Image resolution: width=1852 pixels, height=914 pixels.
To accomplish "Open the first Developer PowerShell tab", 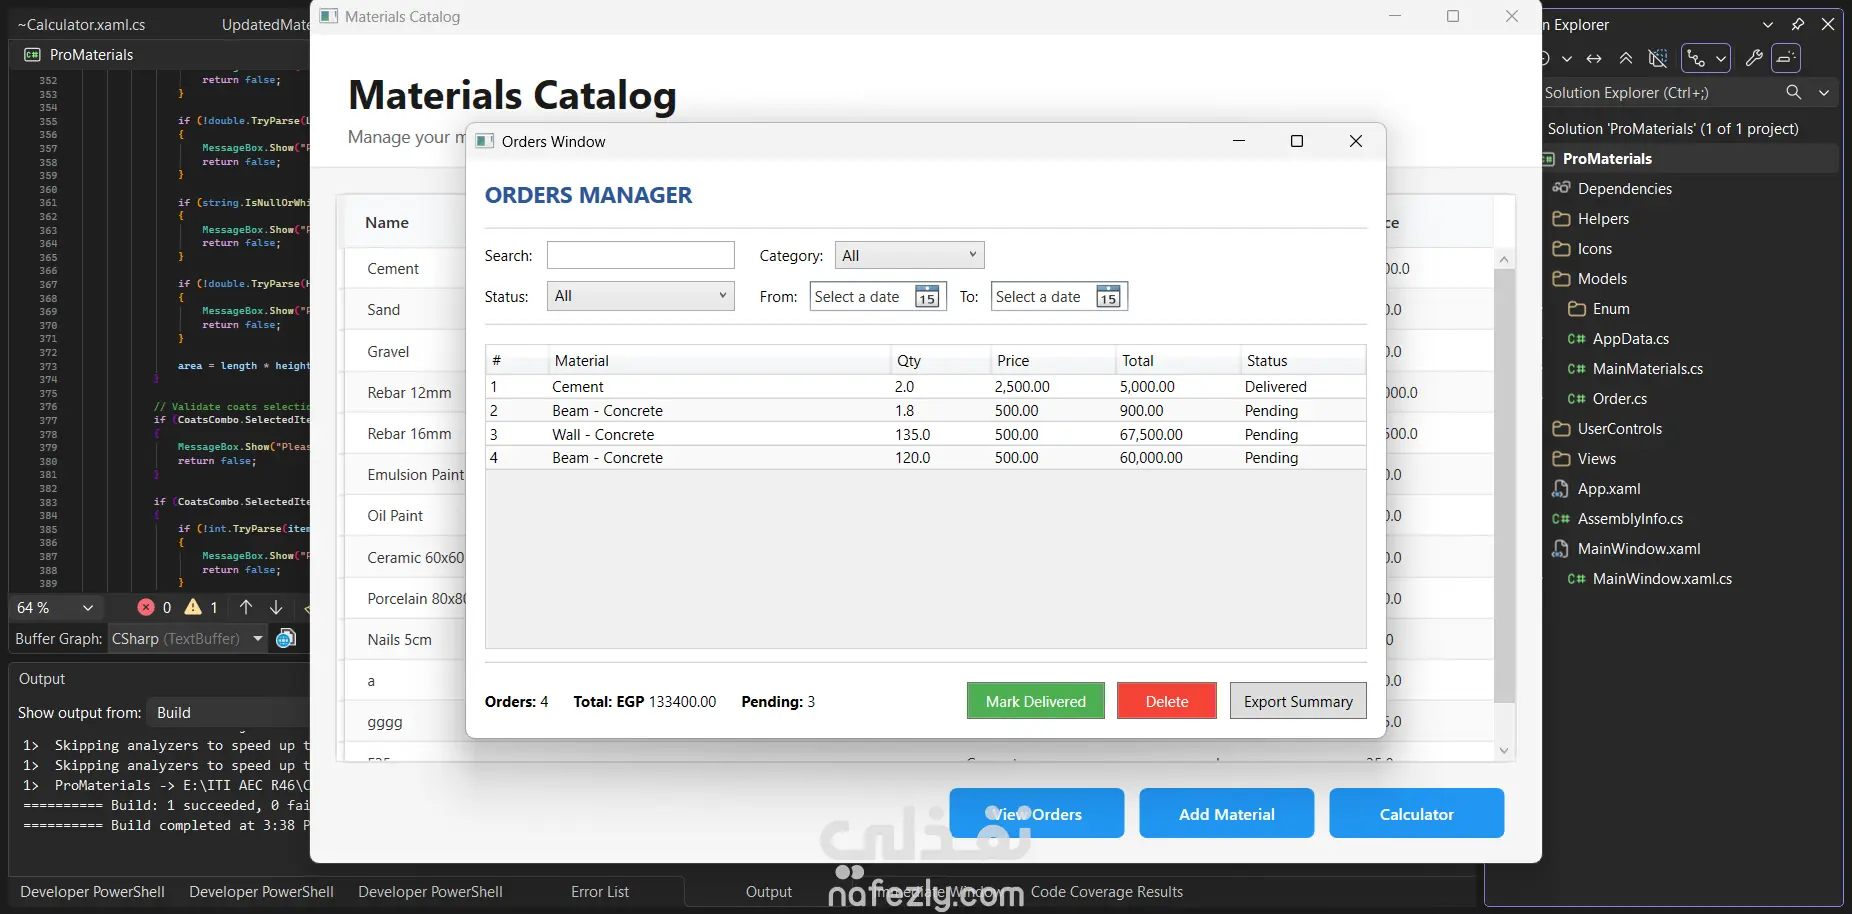I will 92,891.
